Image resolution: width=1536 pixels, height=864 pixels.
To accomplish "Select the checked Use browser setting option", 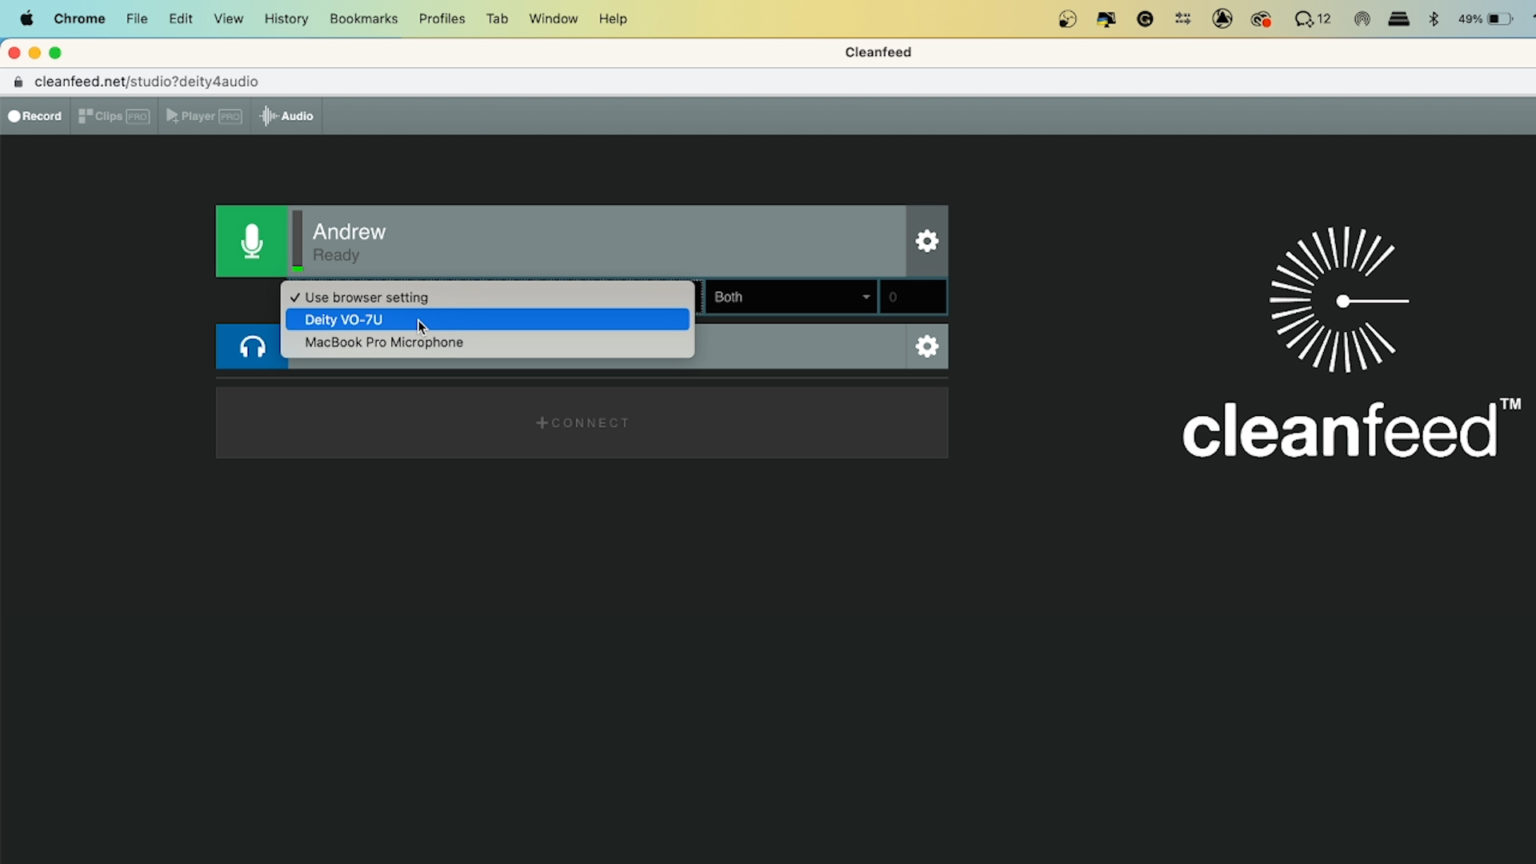I will 366,297.
